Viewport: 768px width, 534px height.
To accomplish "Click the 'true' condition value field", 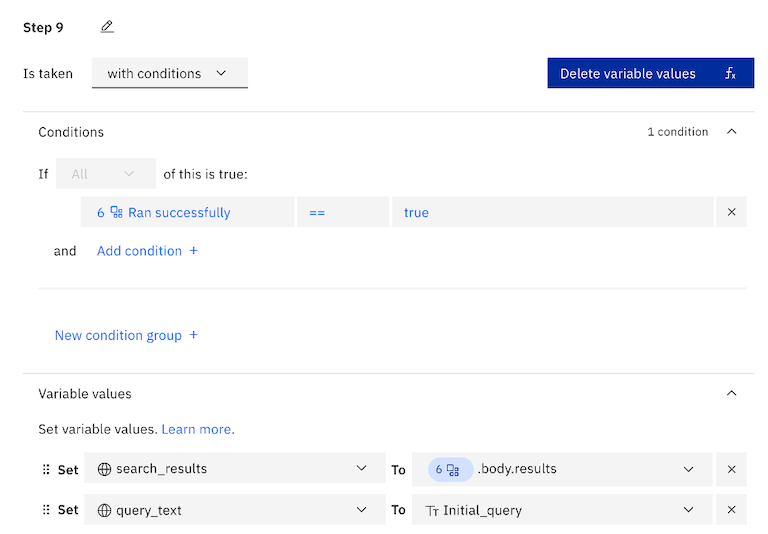I will click(x=551, y=212).
